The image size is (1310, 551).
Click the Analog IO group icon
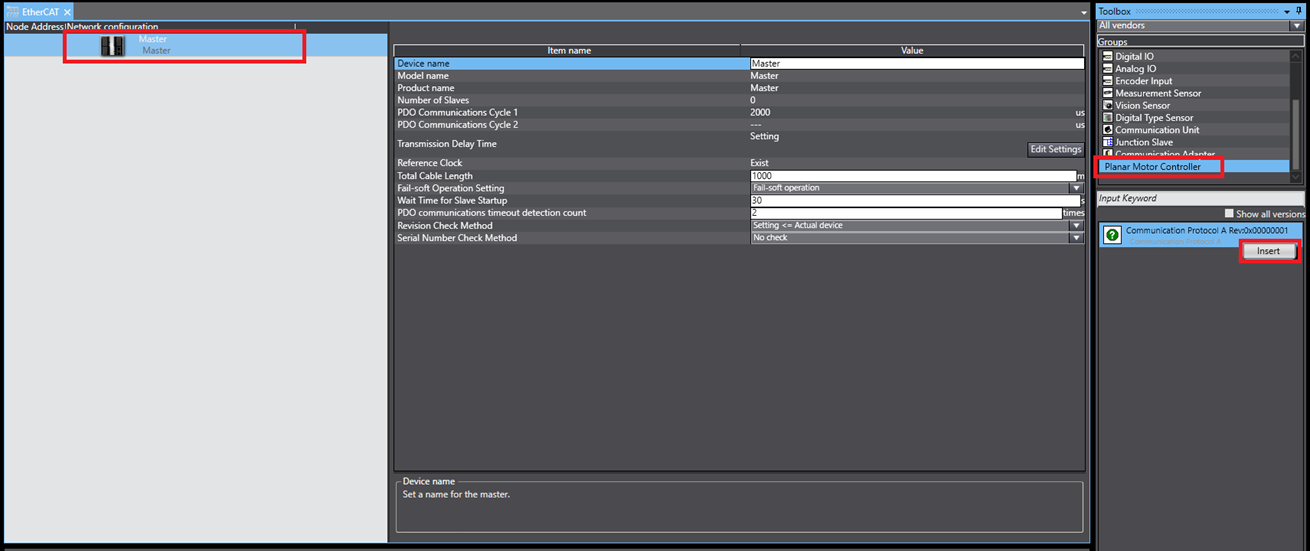coord(1107,69)
